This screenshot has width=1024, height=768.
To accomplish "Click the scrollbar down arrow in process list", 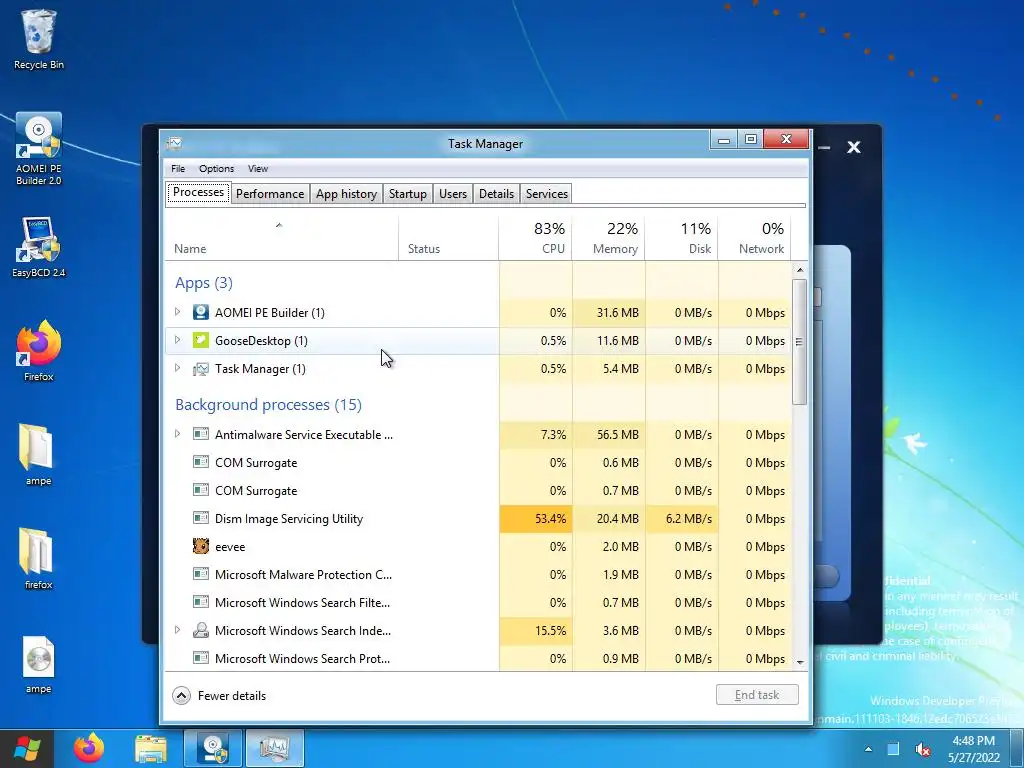I will pyautogui.click(x=800, y=662).
